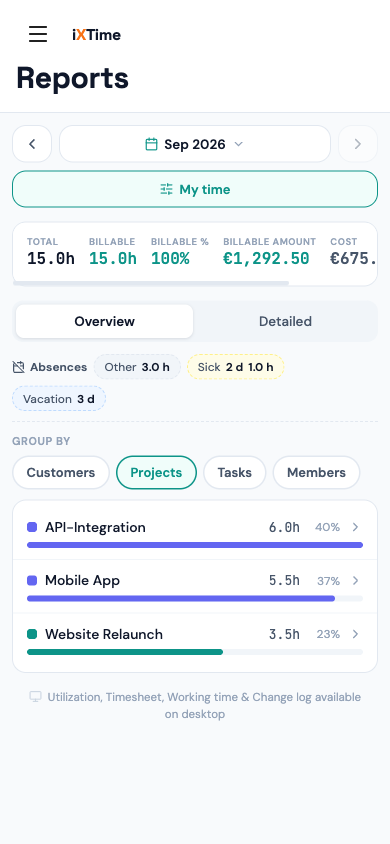Click the Absences label
This screenshot has width=390, height=844.
point(59,367)
